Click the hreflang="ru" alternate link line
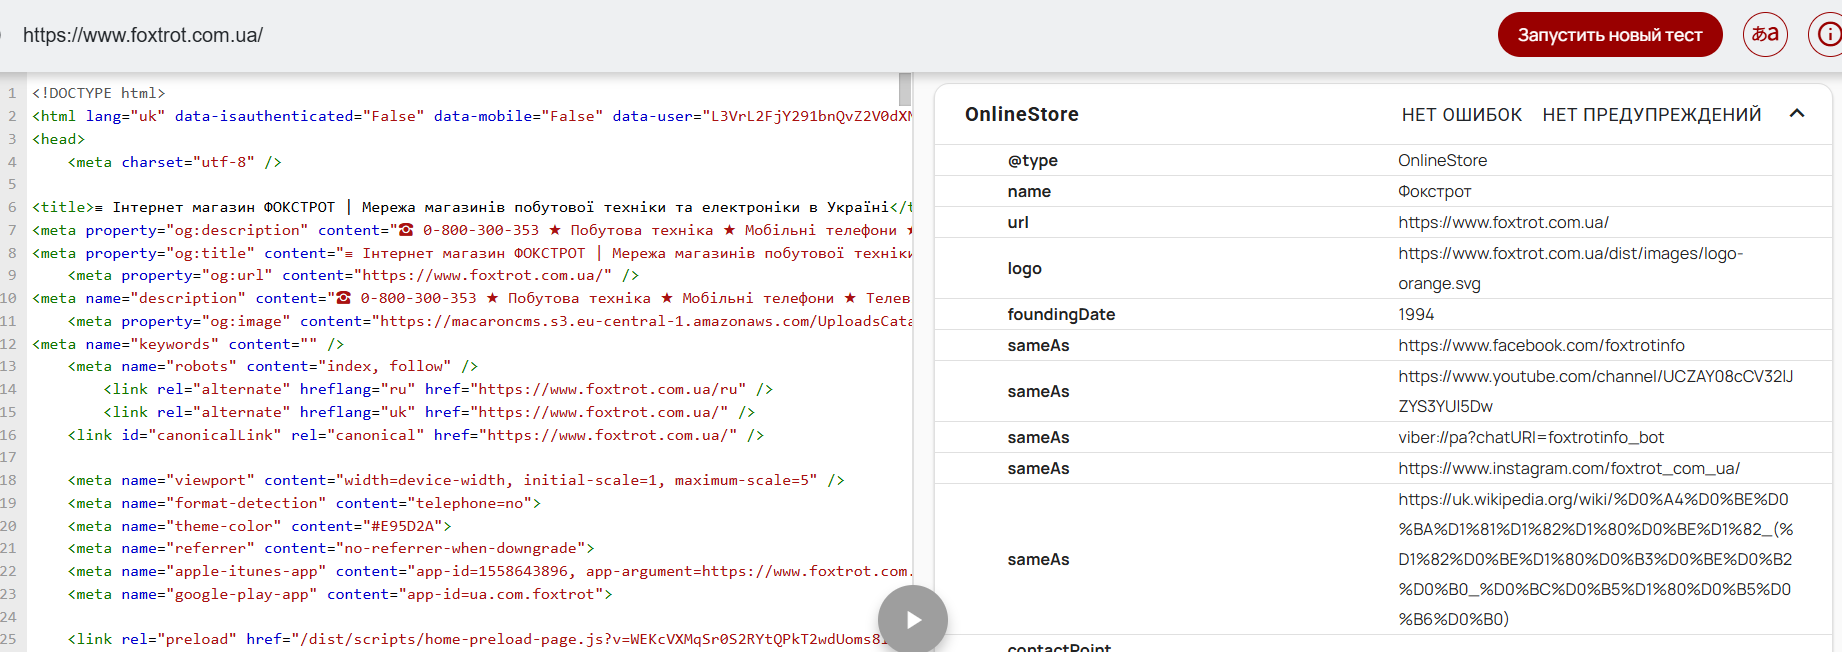This screenshot has width=1842, height=652. (x=439, y=389)
